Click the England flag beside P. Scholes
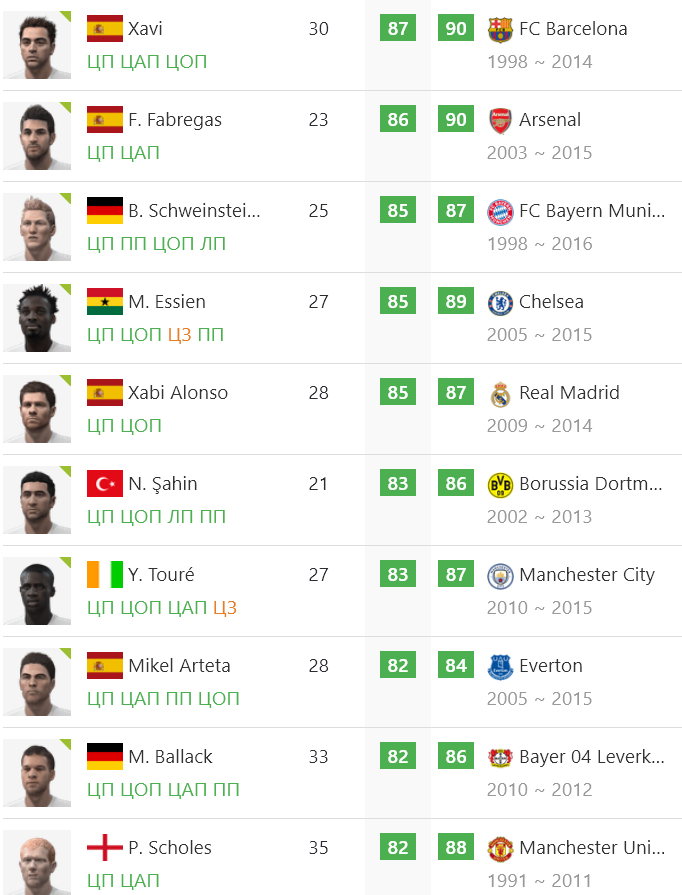Viewport: 682px width, 895px height. pos(105,848)
